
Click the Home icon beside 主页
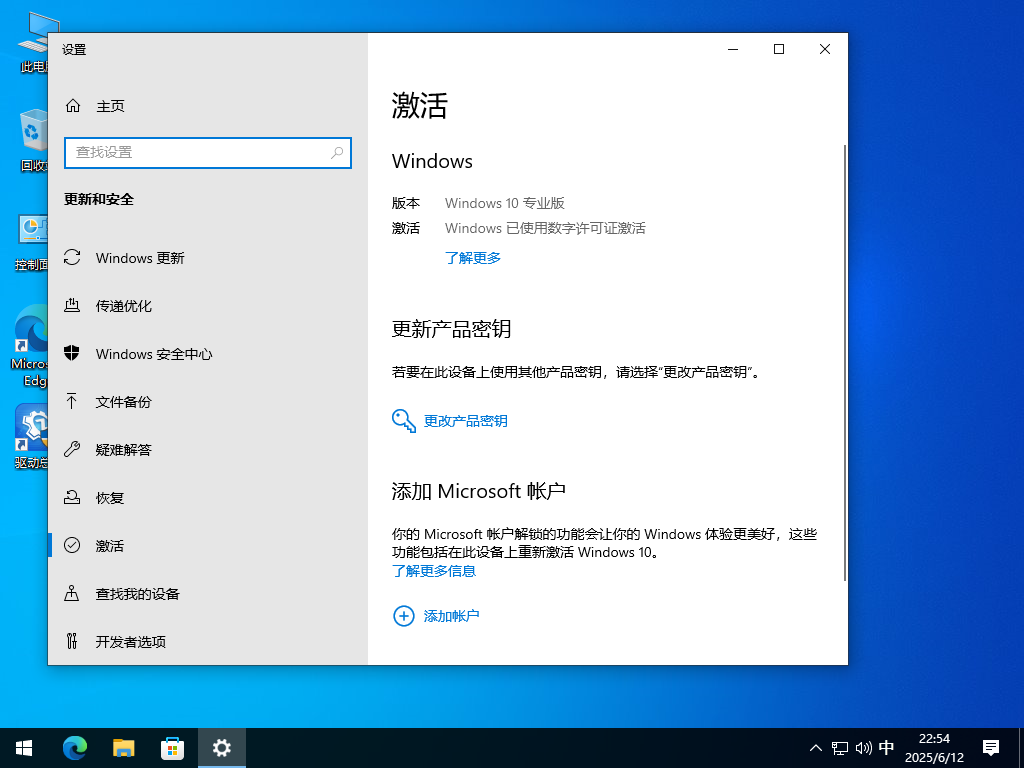coord(72,106)
